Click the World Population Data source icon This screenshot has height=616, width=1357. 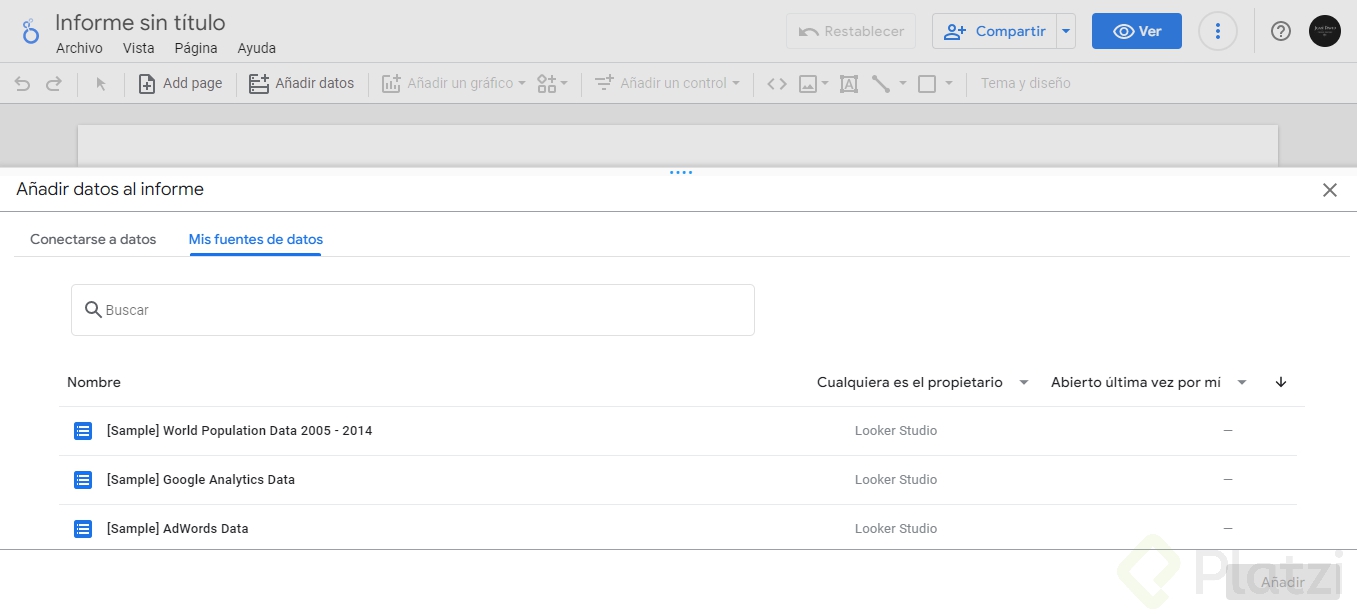point(83,431)
